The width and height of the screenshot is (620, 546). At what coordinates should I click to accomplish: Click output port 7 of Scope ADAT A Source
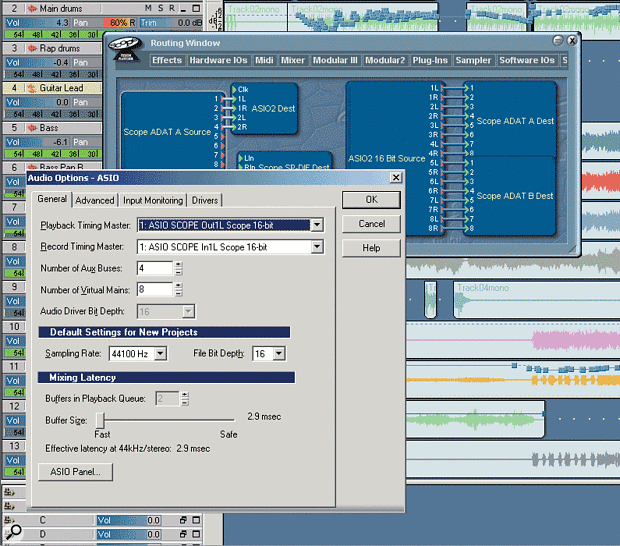223,155
